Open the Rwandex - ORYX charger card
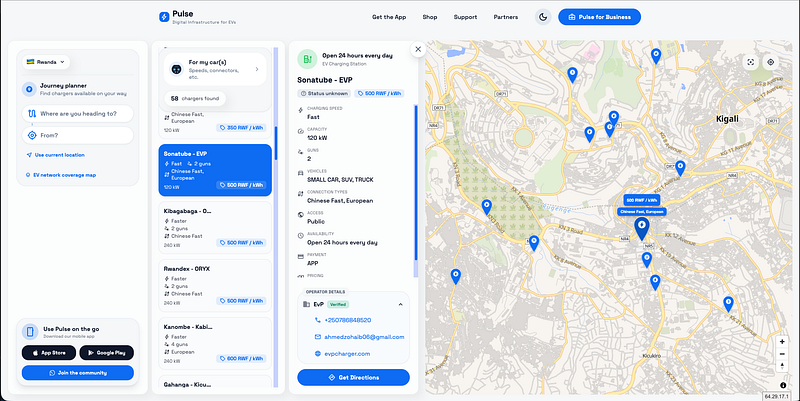Screen dimensions: 800x401 [x=215, y=285]
